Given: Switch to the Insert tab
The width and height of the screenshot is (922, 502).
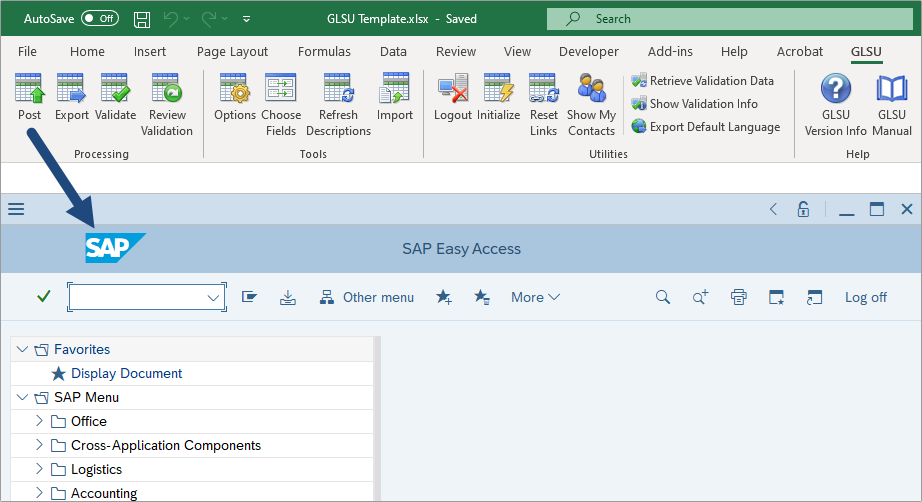Looking at the screenshot, I should pos(149,52).
